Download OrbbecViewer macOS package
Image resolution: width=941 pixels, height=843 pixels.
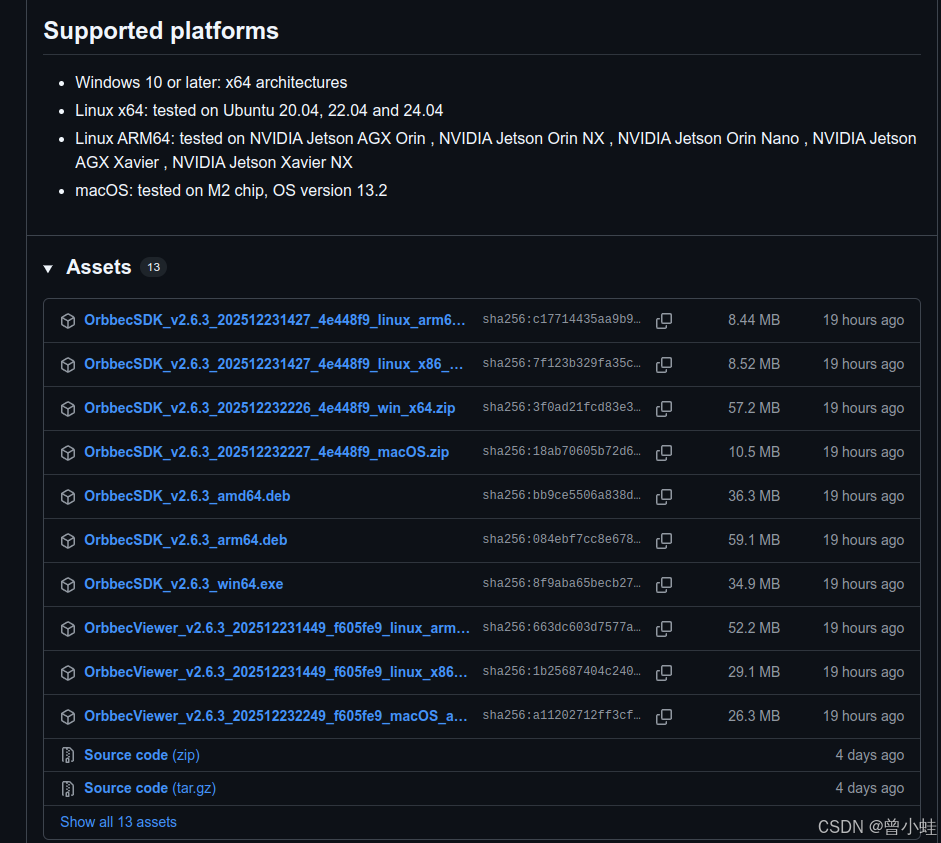pyautogui.click(x=275, y=716)
